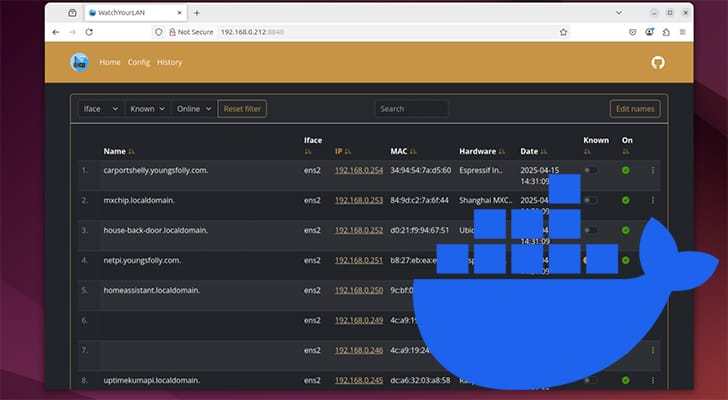The image size is (728, 400).
Task: Click the tab history icon left of the WatchYourLAN tab
Action: (72, 13)
